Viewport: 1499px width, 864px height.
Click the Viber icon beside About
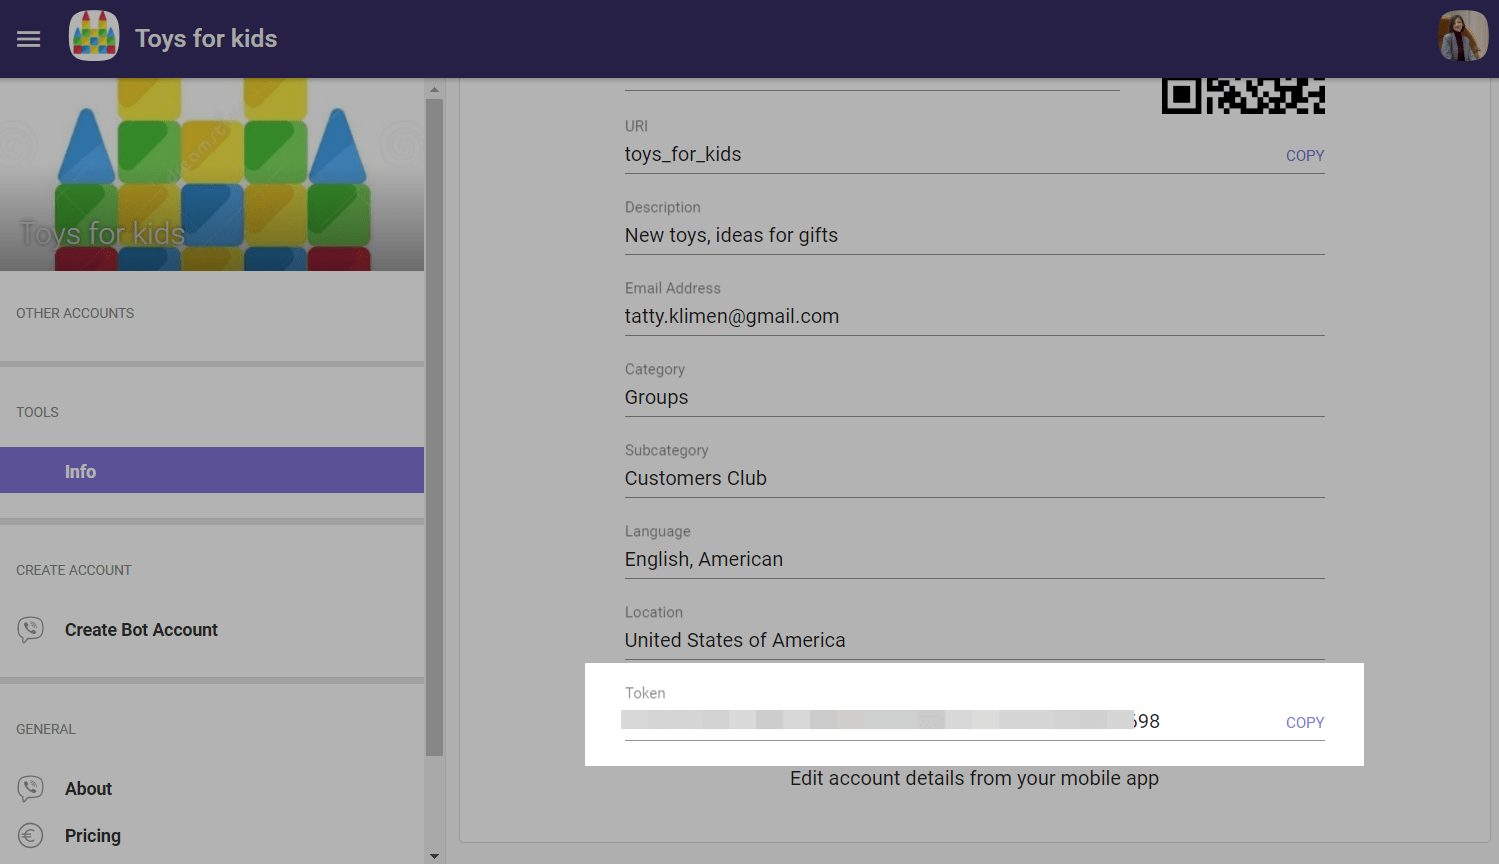point(31,788)
